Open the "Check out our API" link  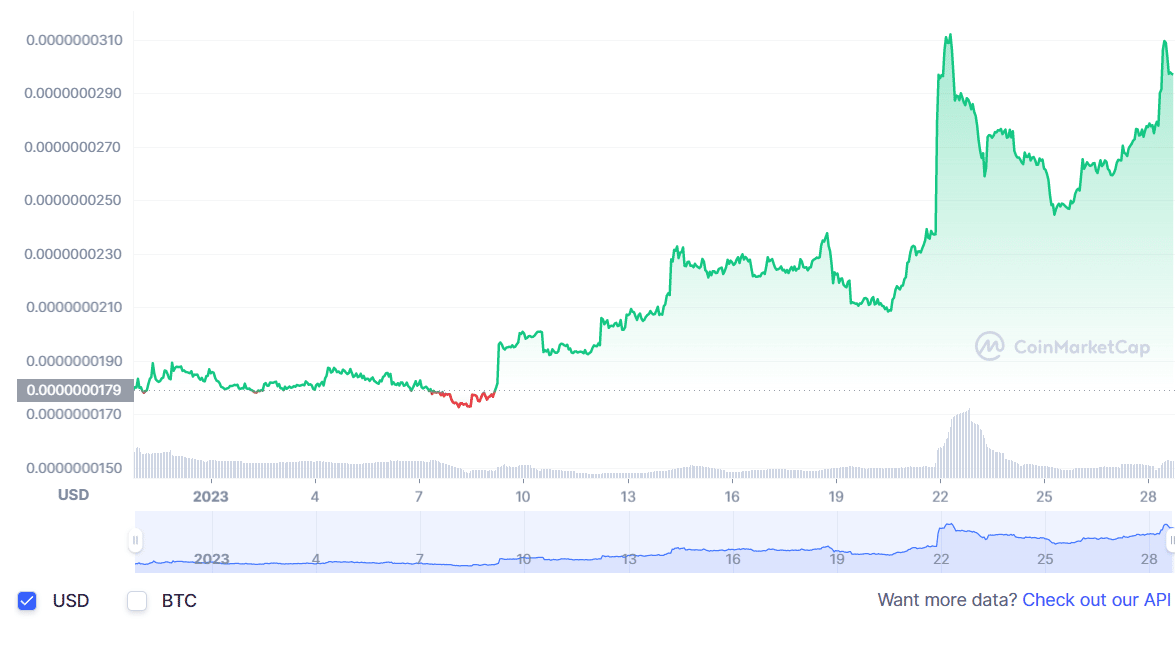tap(1096, 600)
